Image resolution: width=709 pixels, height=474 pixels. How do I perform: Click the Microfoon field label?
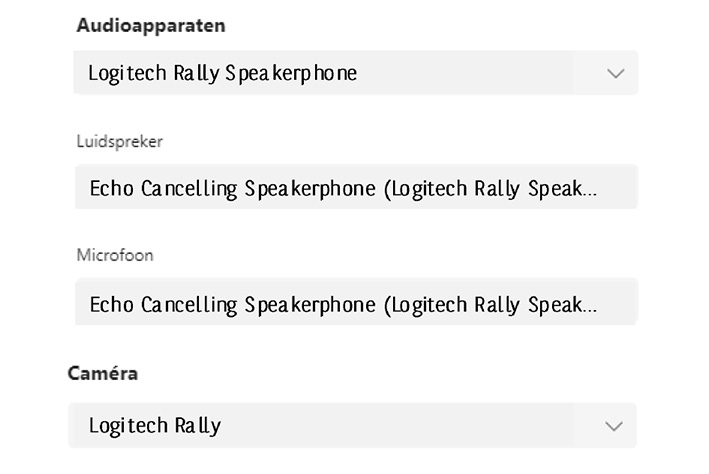(x=115, y=255)
